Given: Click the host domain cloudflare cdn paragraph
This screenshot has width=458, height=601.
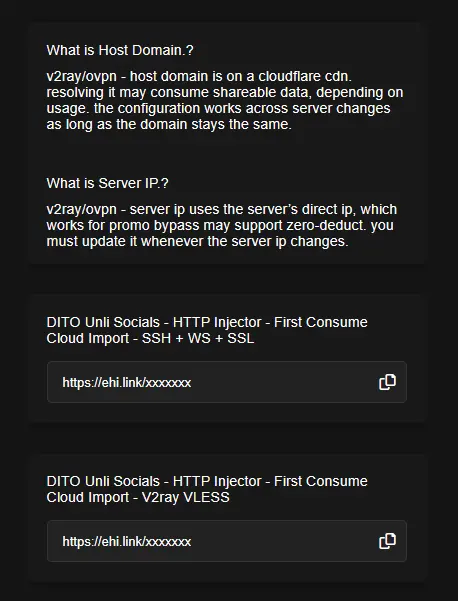Looking at the screenshot, I should [x=225, y=100].
